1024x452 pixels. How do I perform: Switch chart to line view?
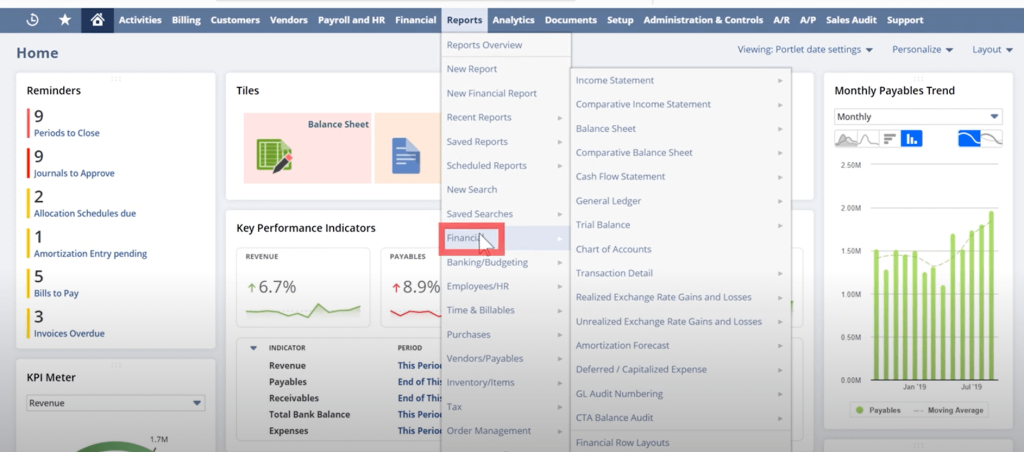[868, 138]
